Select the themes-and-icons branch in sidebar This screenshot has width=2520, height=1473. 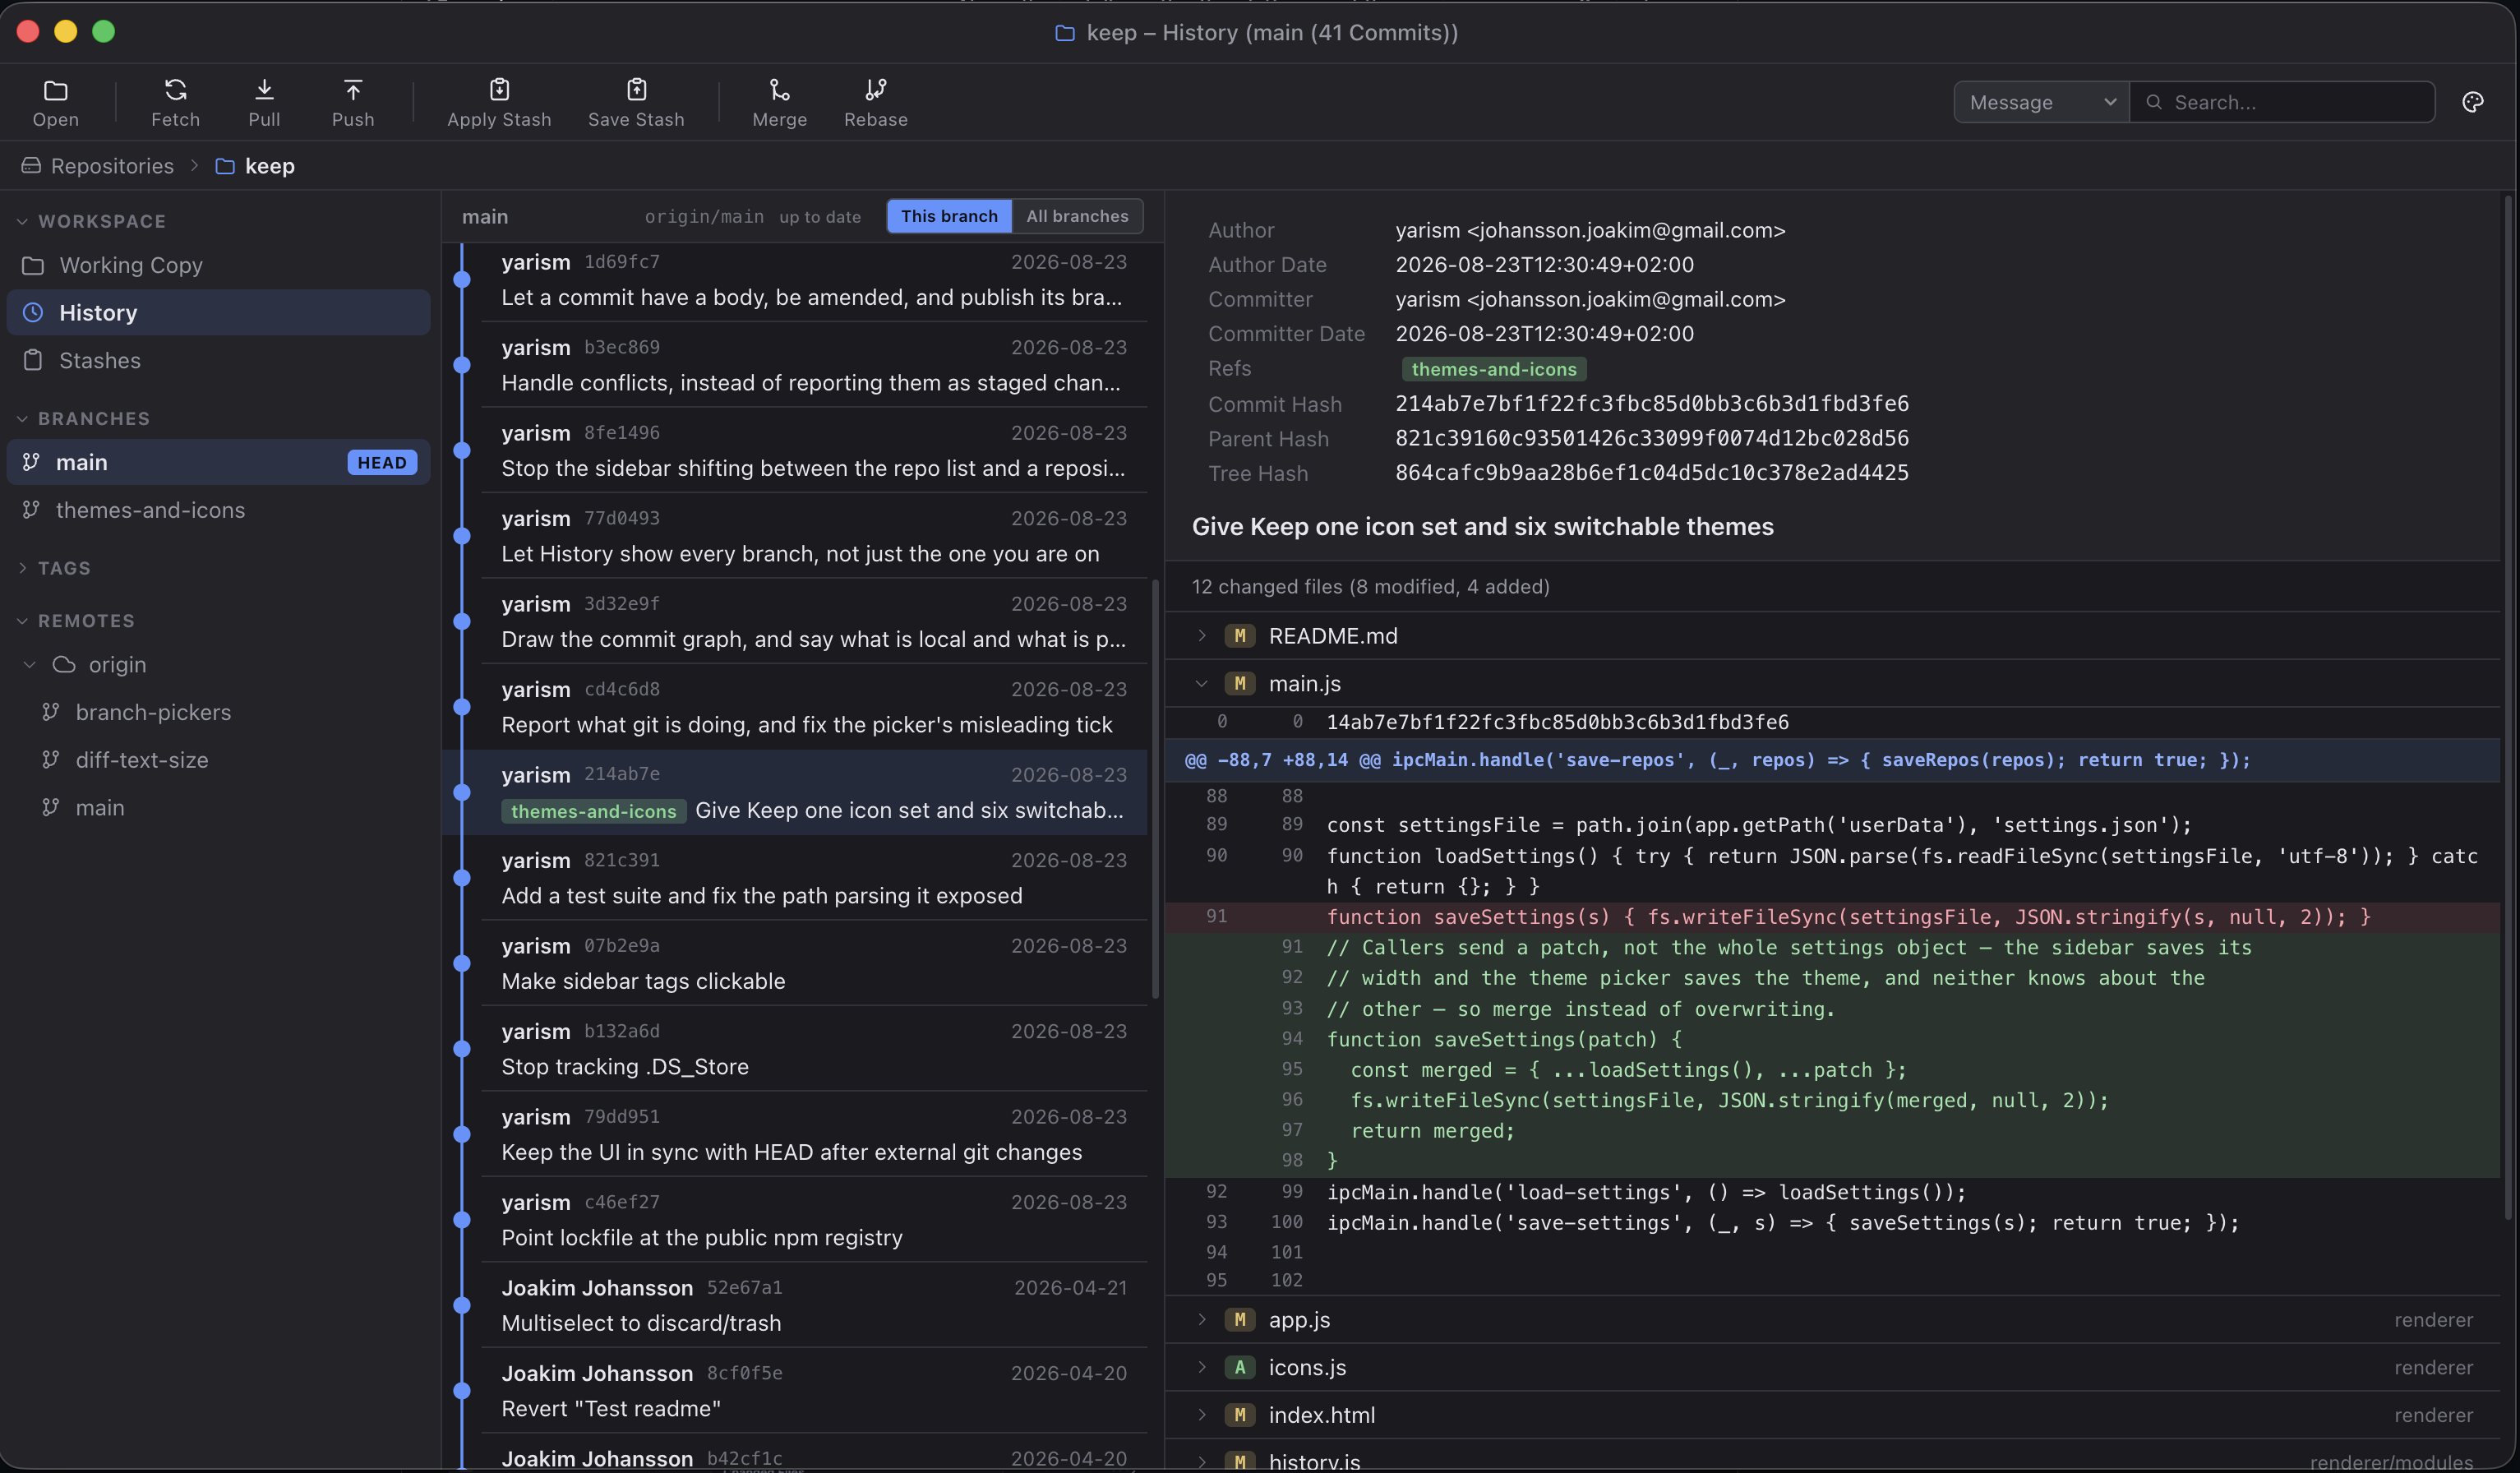point(218,510)
